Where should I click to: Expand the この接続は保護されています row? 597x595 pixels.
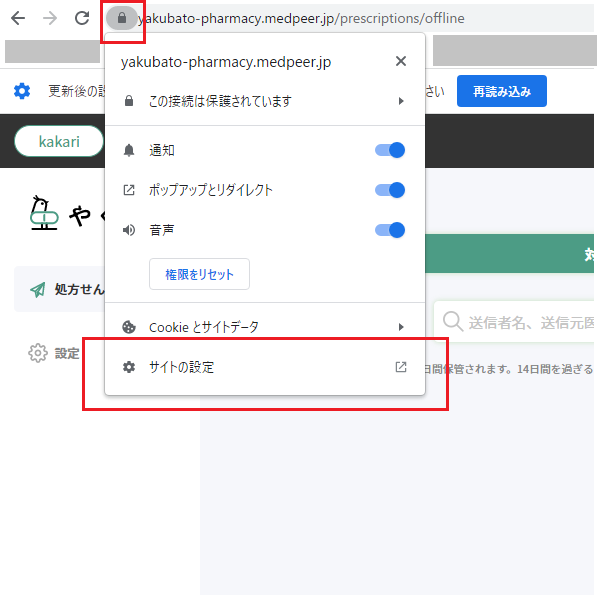265,101
